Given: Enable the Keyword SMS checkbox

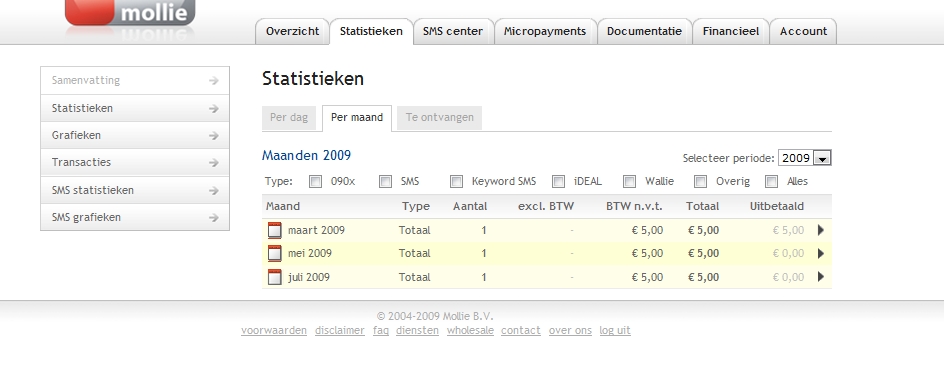Looking at the screenshot, I should pyautogui.click(x=456, y=181).
